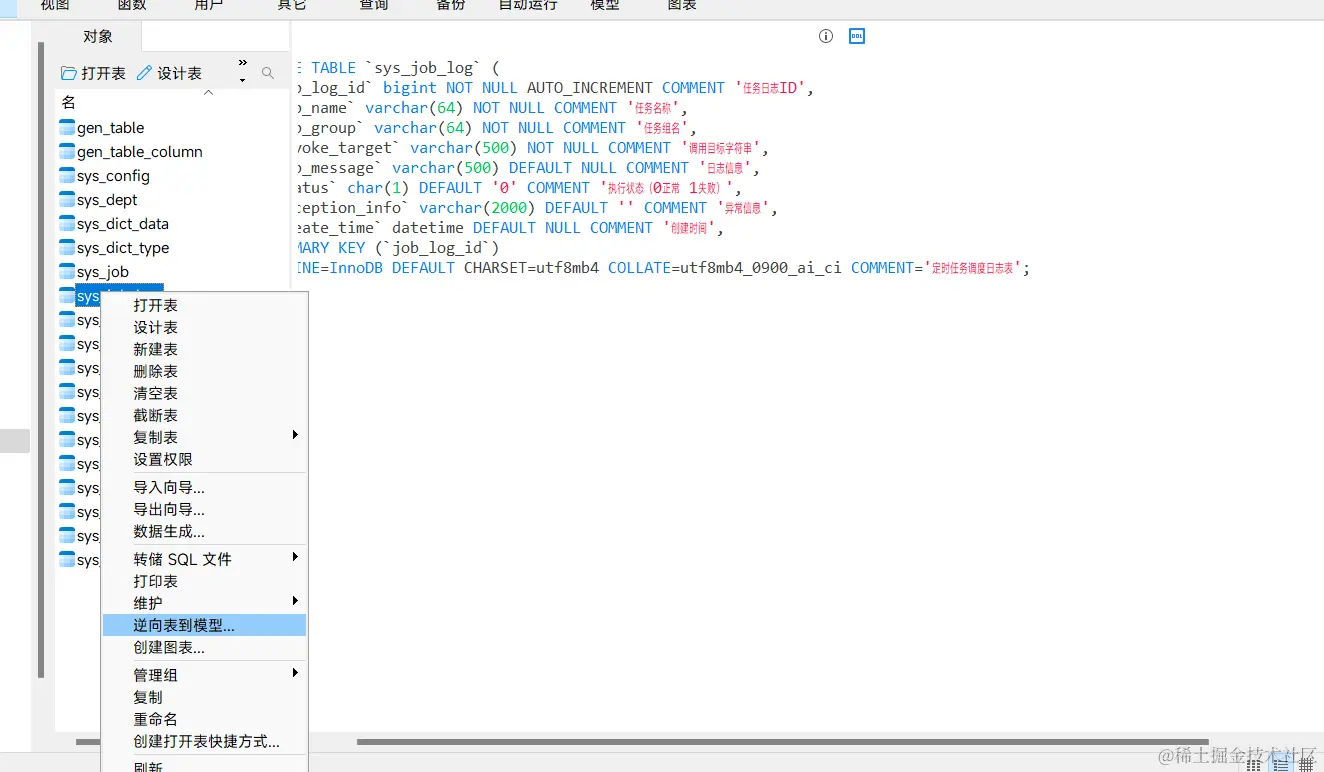This screenshot has width=1324, height=772.
Task: Open the 备份 main toolbar item
Action: [x=451, y=5]
